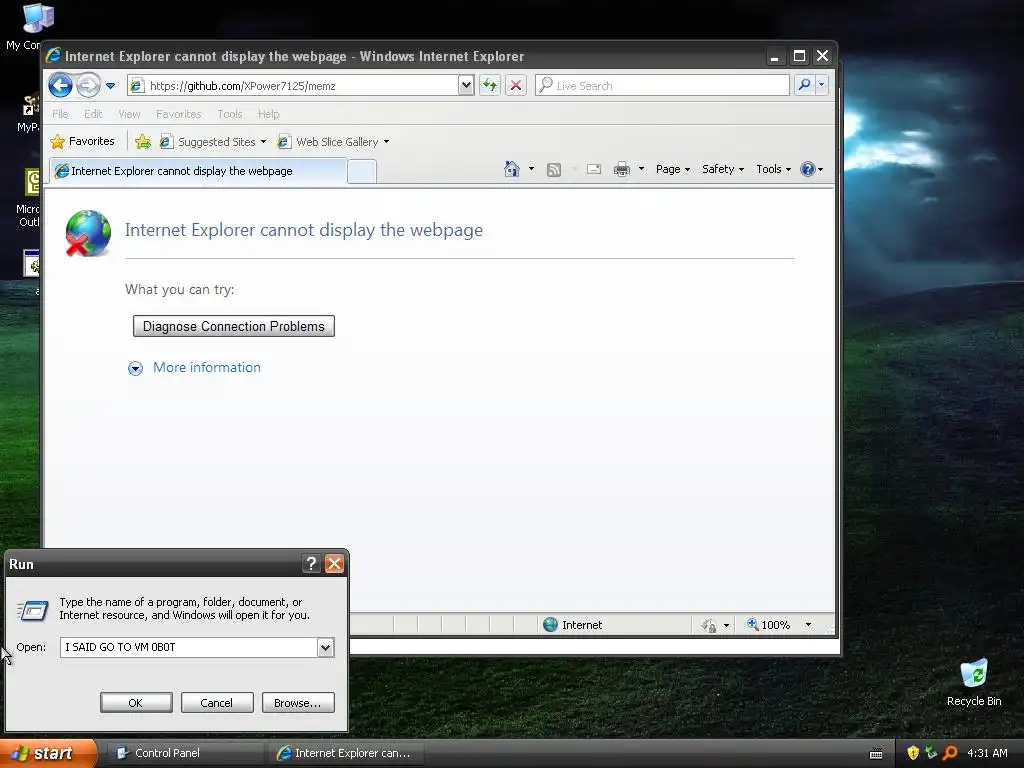Click the search magnifier button
This screenshot has width=1024, height=768.
tap(805, 85)
